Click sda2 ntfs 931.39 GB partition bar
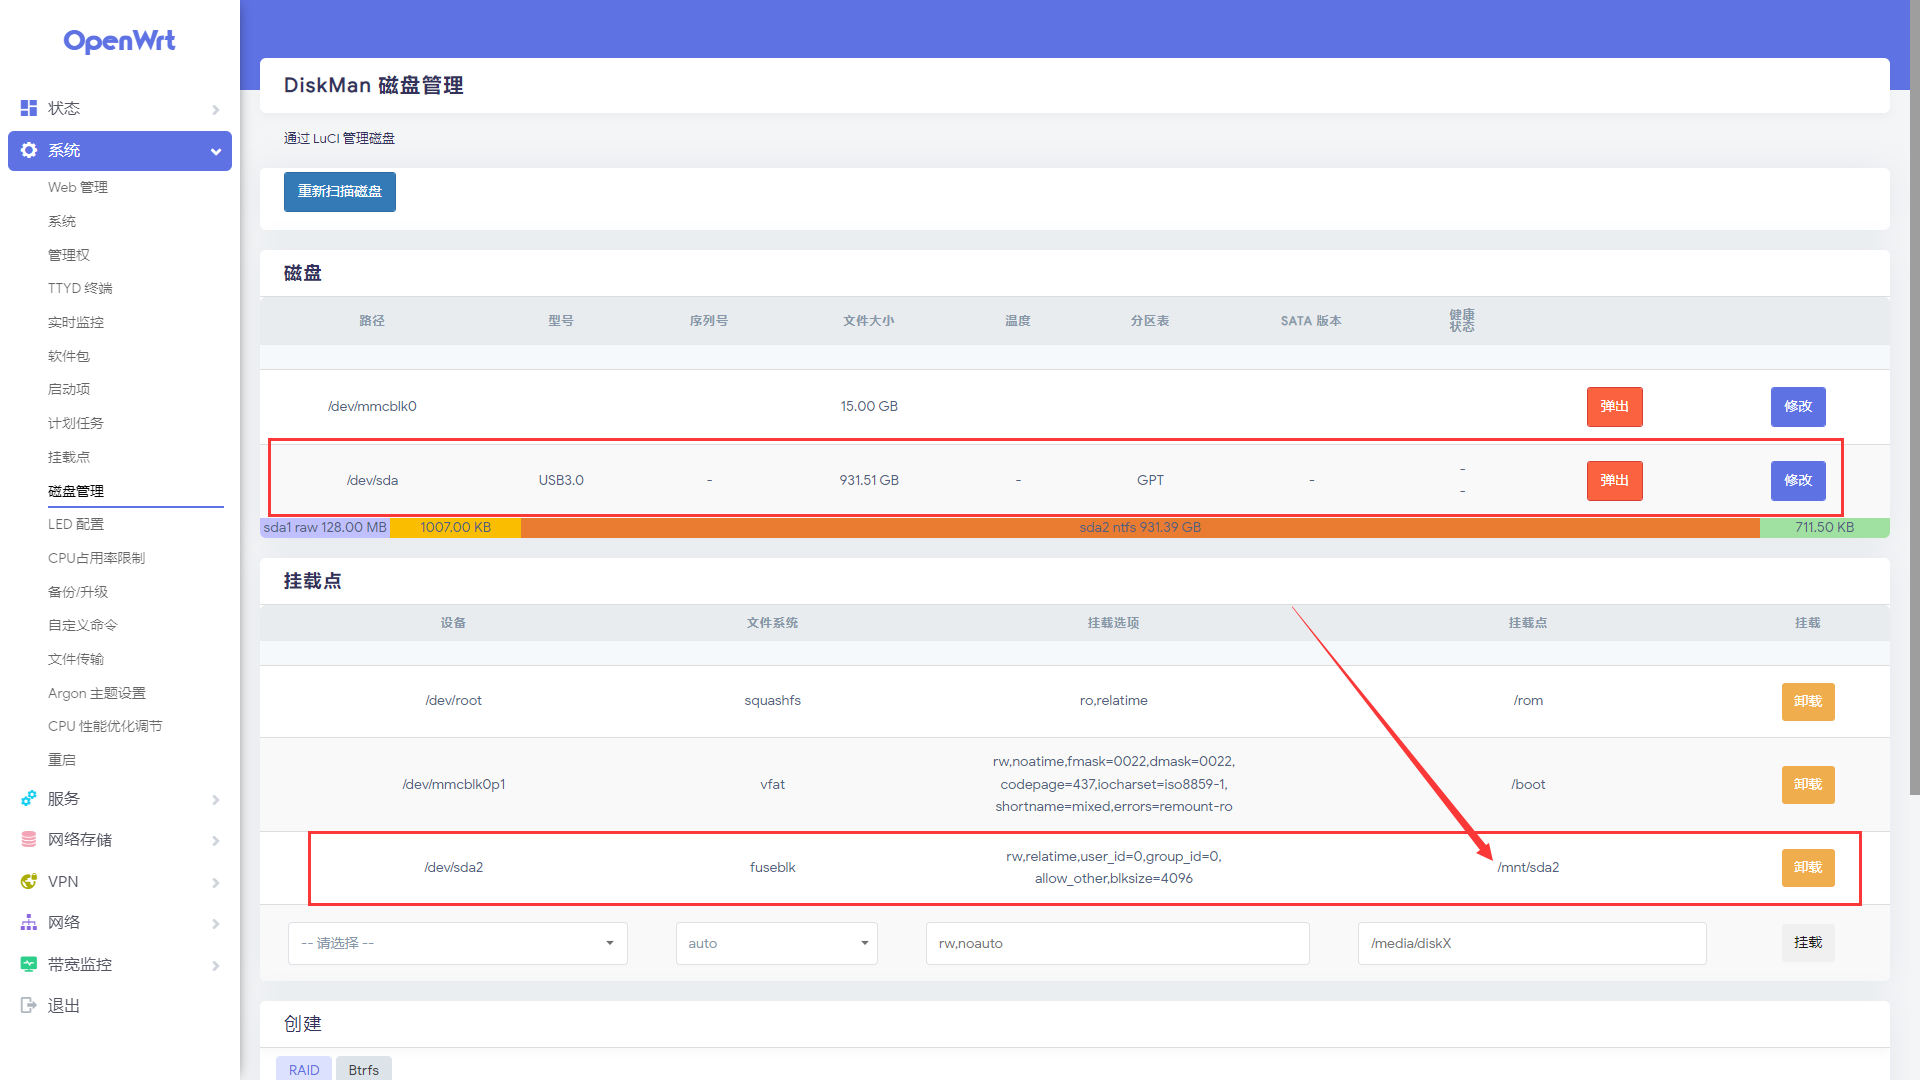1920x1080 pixels. point(1140,527)
